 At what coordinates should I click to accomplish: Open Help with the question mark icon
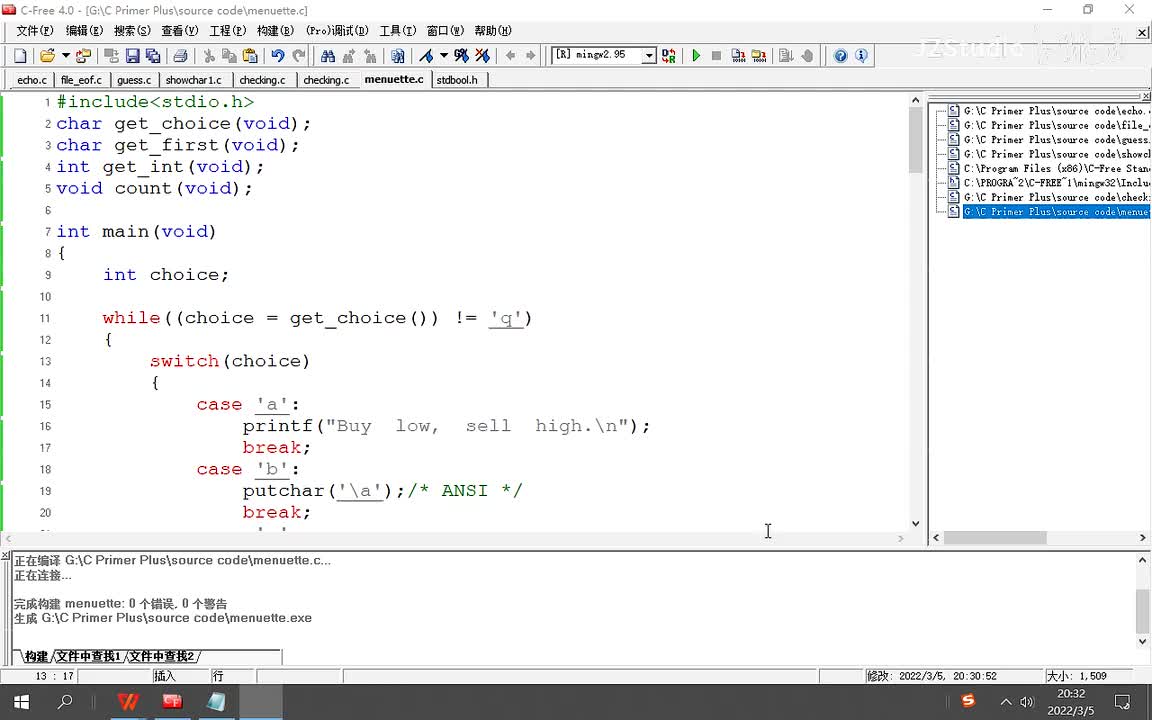pos(840,56)
